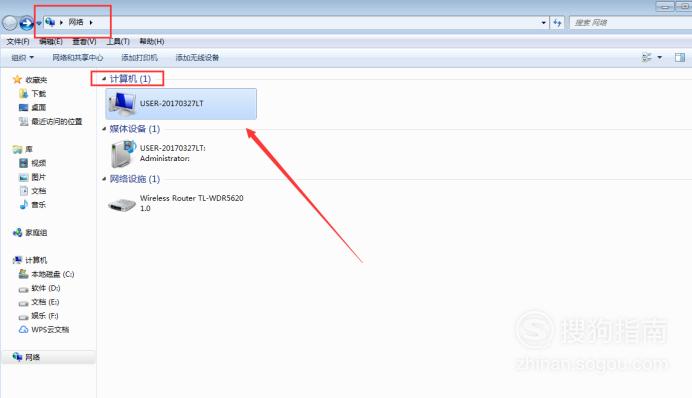
Task: Click the C: drive disk icon
Action: (x=23, y=274)
